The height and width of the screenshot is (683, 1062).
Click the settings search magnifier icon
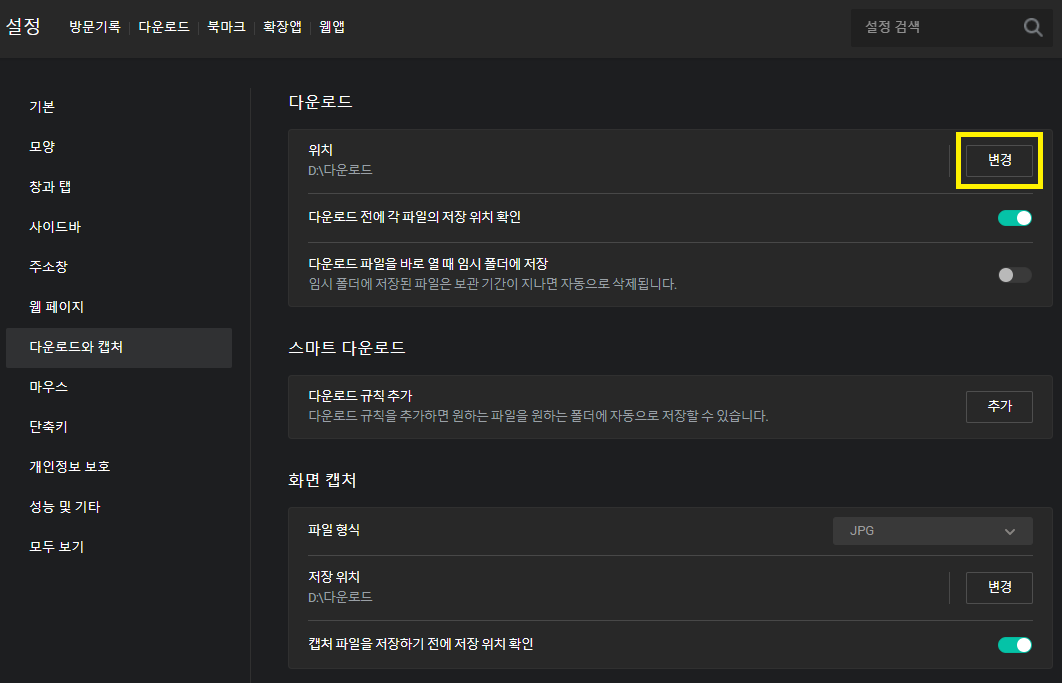pos(1032,27)
